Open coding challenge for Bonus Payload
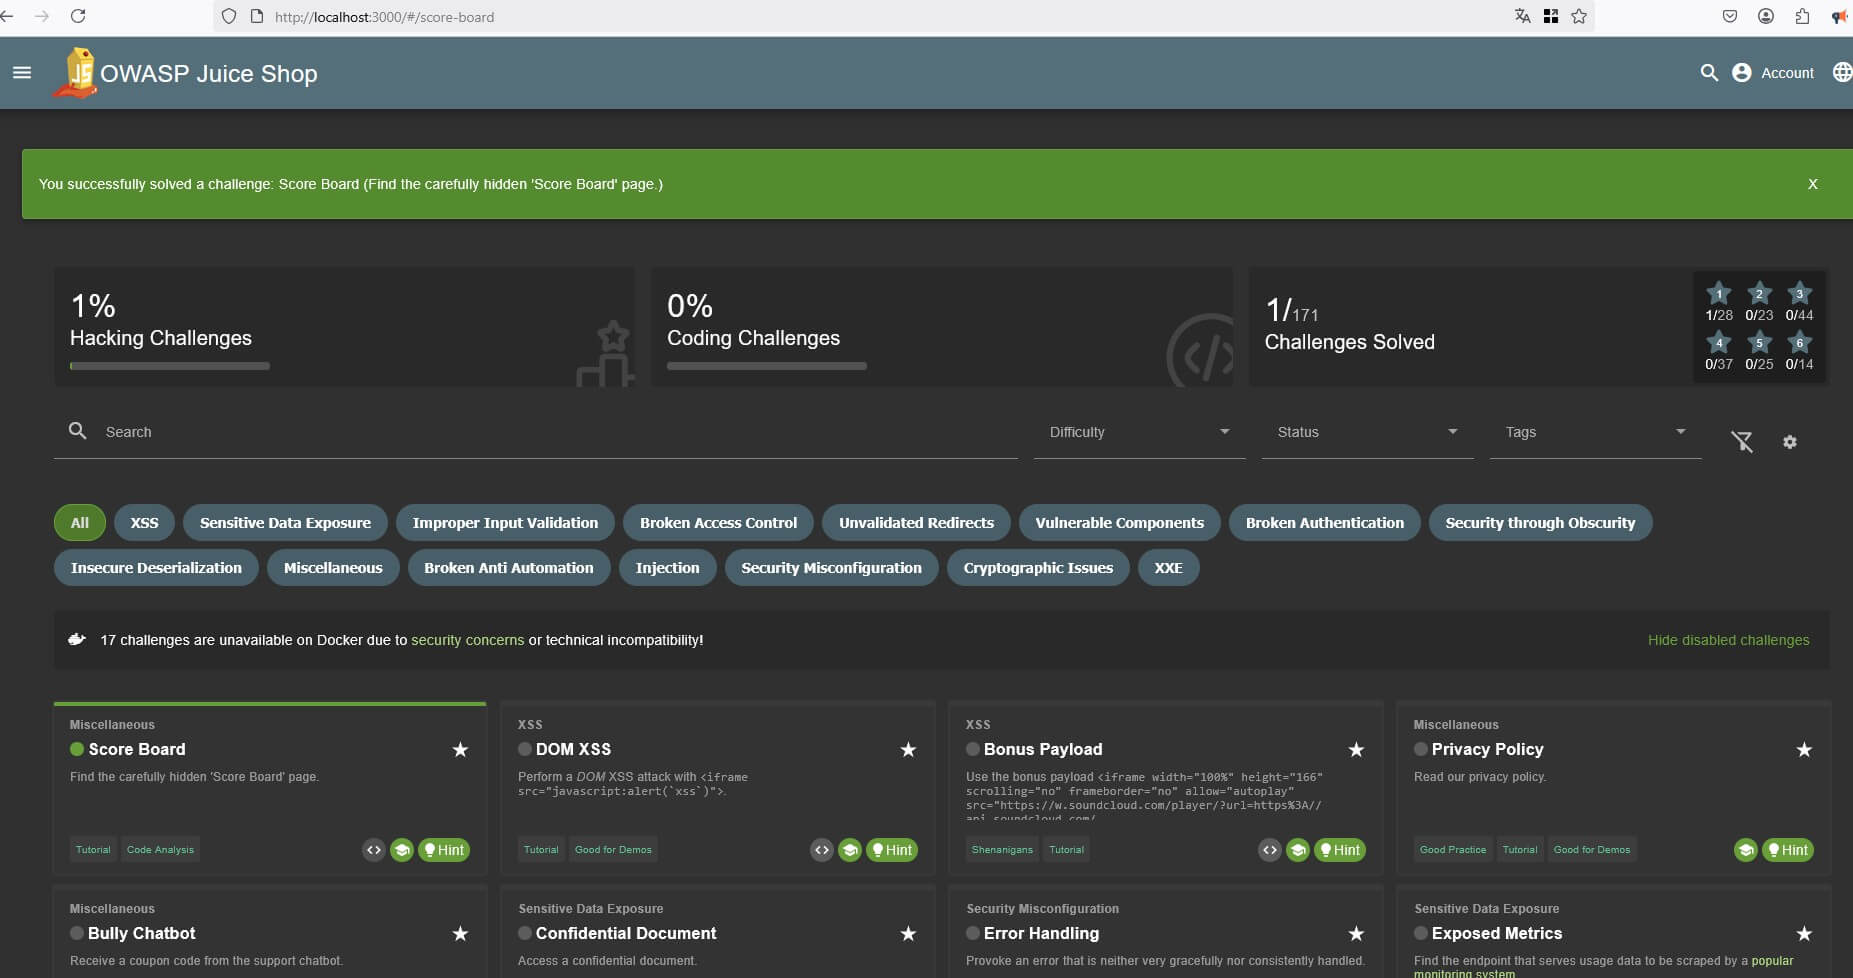1853x978 pixels. [x=1269, y=850]
